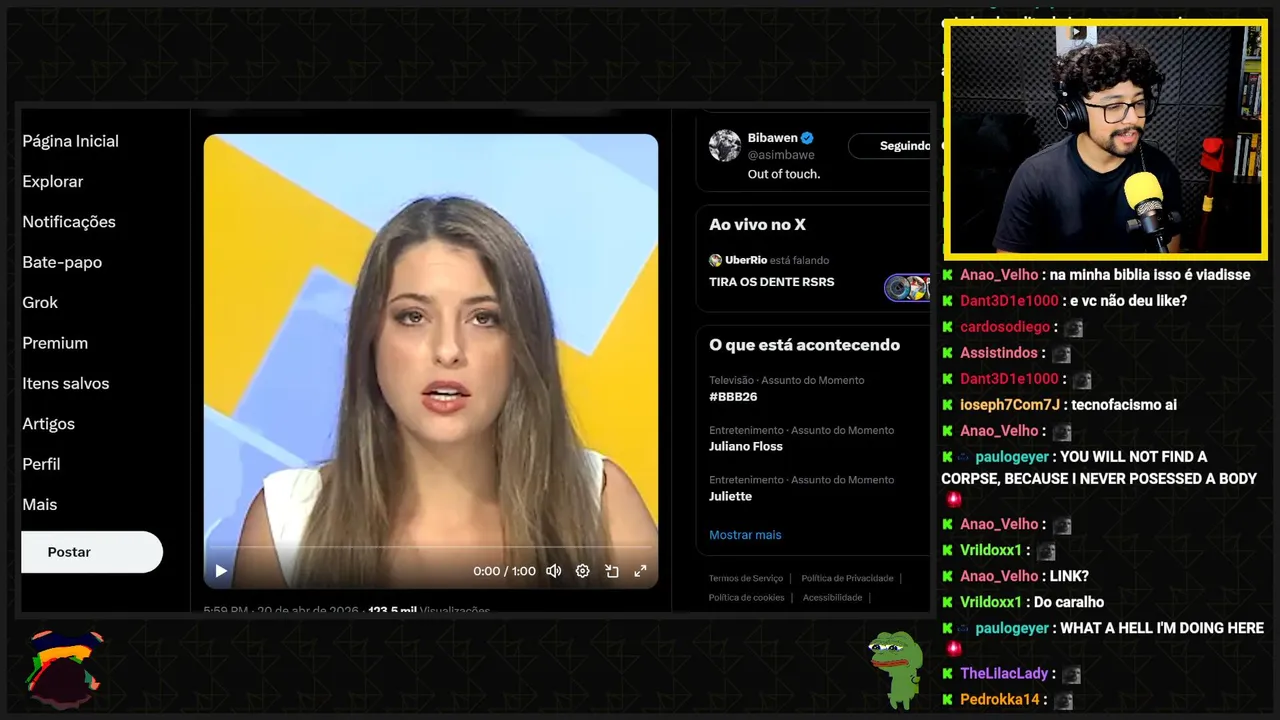Click the "Ao vivo no X" heading
1280x720 pixels.
pos(757,225)
